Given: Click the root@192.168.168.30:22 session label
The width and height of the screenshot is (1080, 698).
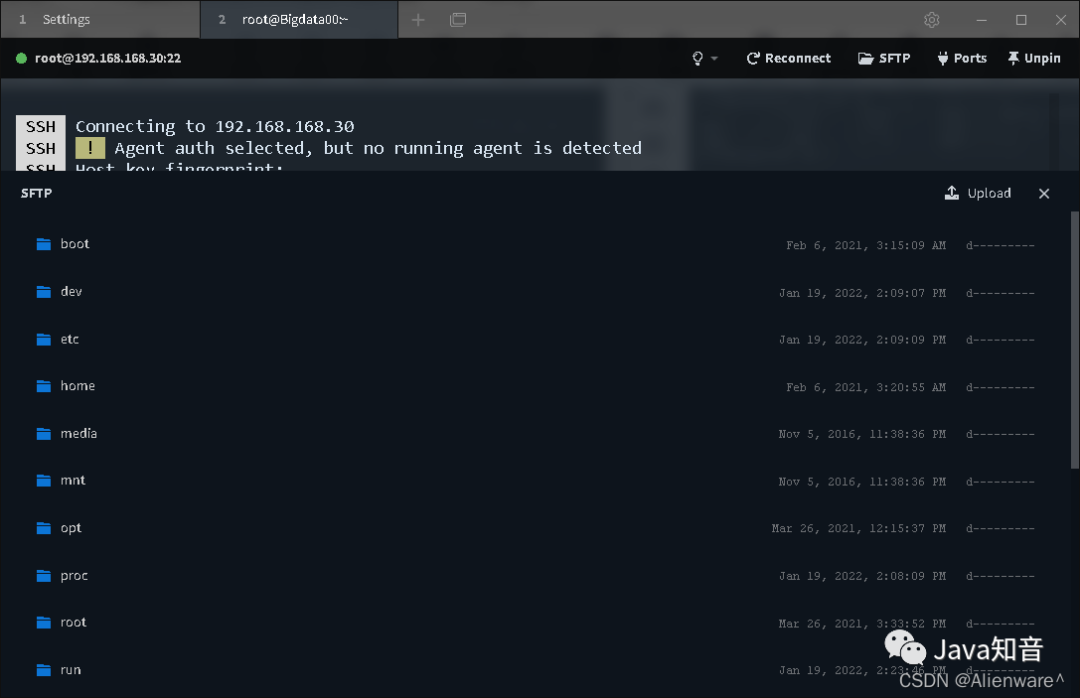Looking at the screenshot, I should tap(108, 59).
